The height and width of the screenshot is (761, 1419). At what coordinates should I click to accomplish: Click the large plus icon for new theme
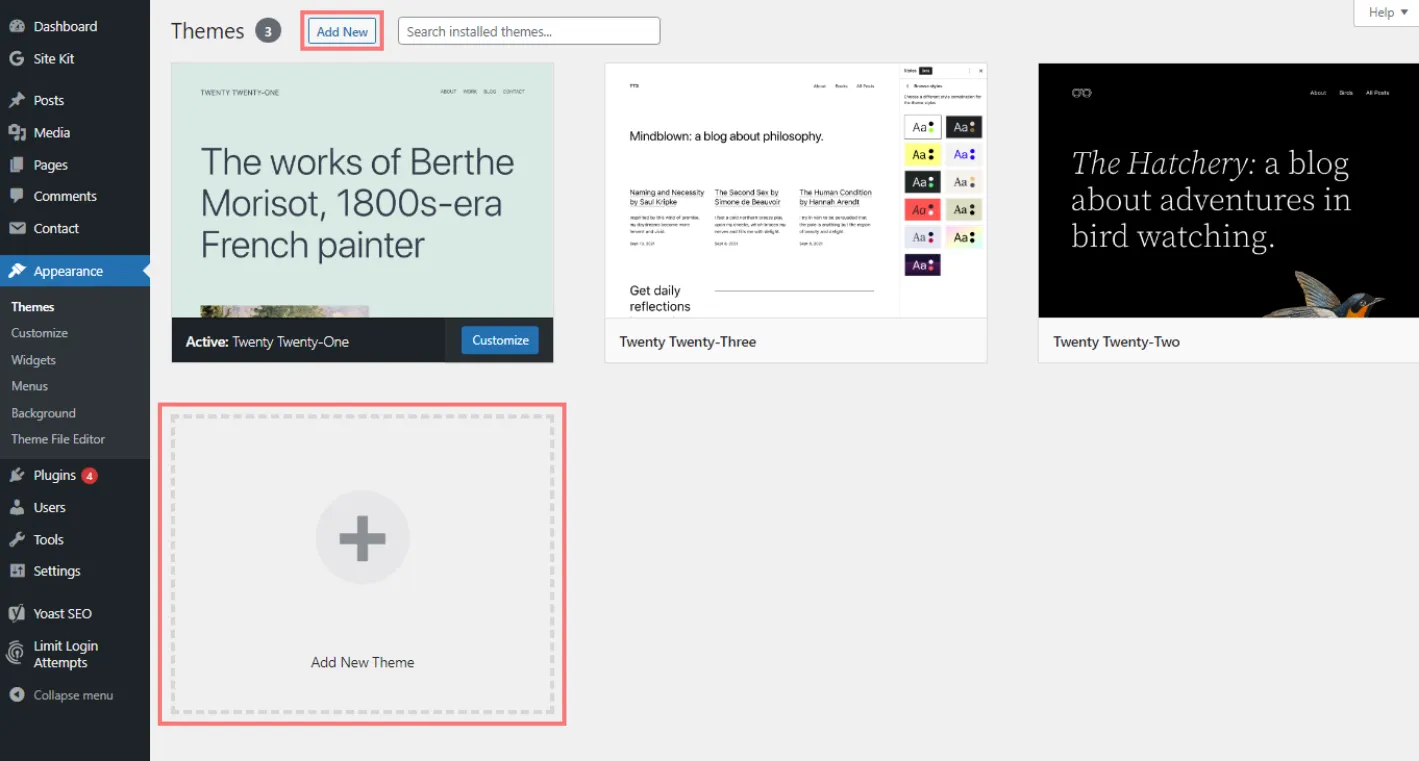[x=362, y=538]
